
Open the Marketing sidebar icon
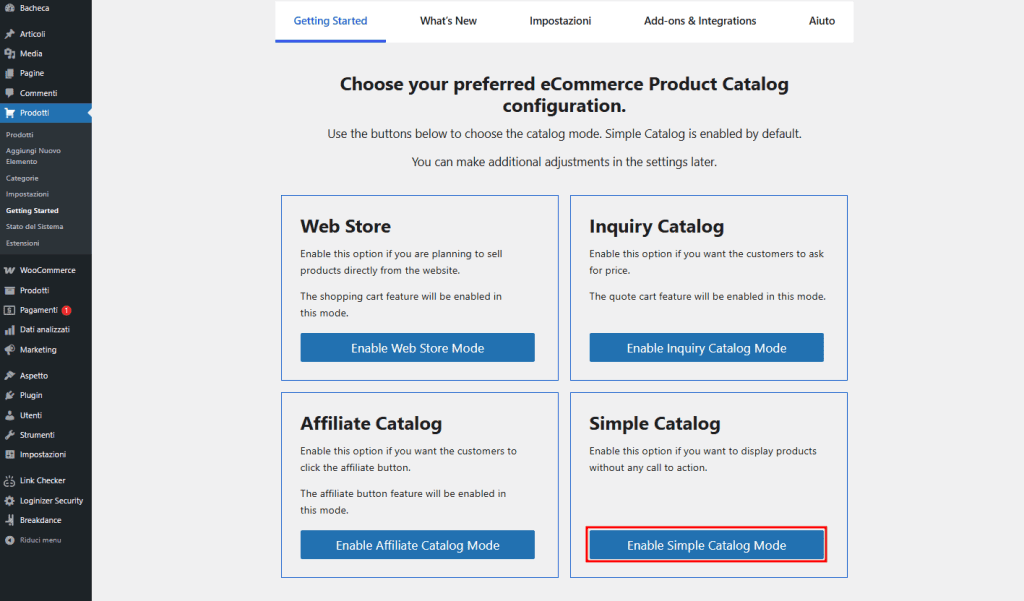[12, 349]
